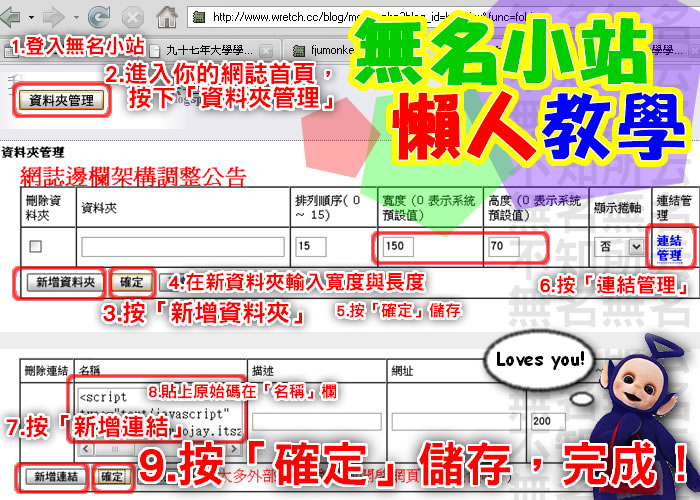Click the empty 描述 input field

tap(317, 421)
